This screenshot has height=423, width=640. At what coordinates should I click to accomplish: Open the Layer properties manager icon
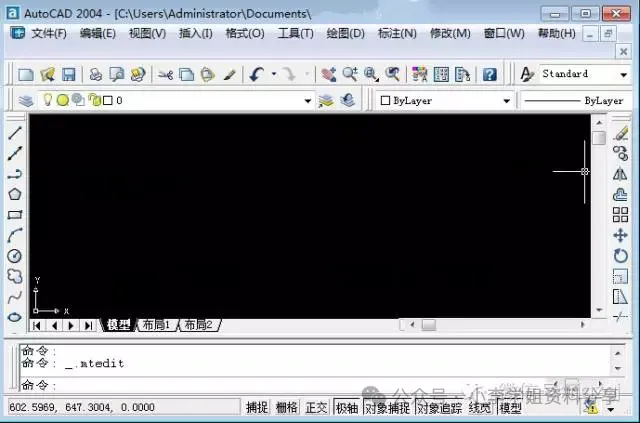(25, 100)
